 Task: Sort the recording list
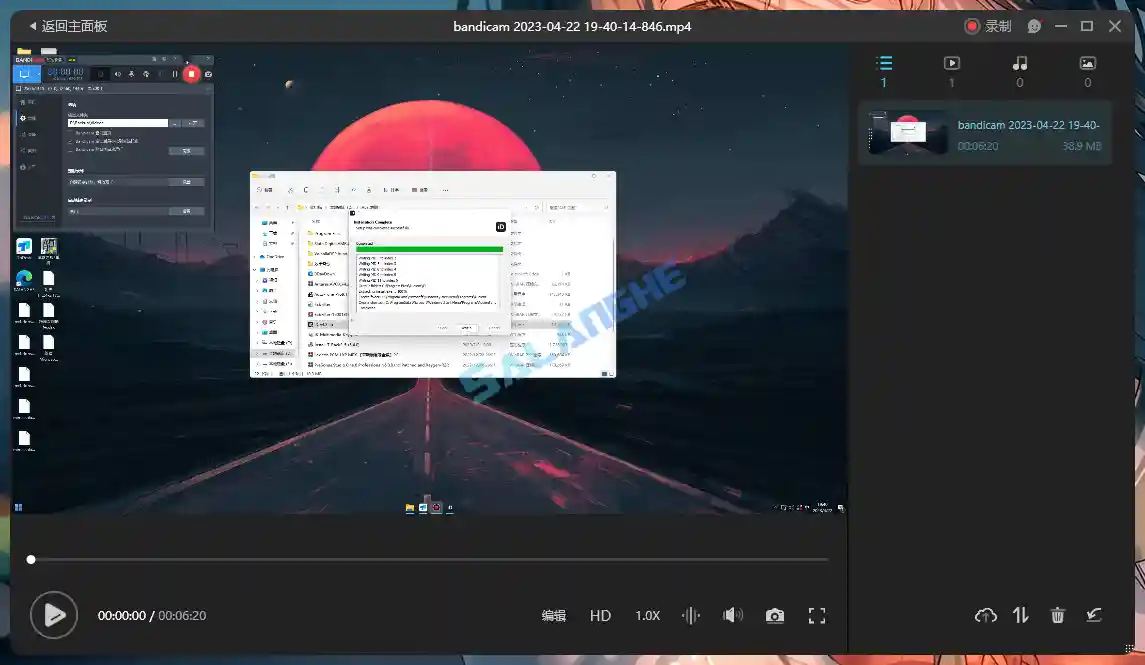(x=1021, y=615)
